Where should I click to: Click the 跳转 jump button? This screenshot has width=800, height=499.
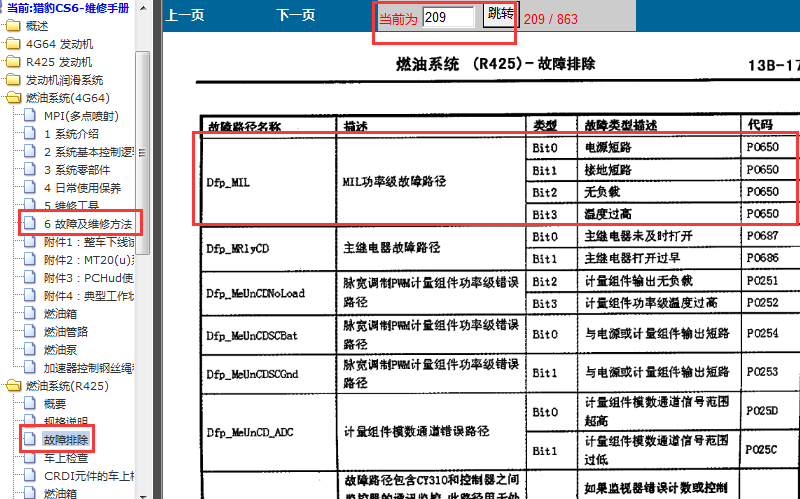pos(499,14)
